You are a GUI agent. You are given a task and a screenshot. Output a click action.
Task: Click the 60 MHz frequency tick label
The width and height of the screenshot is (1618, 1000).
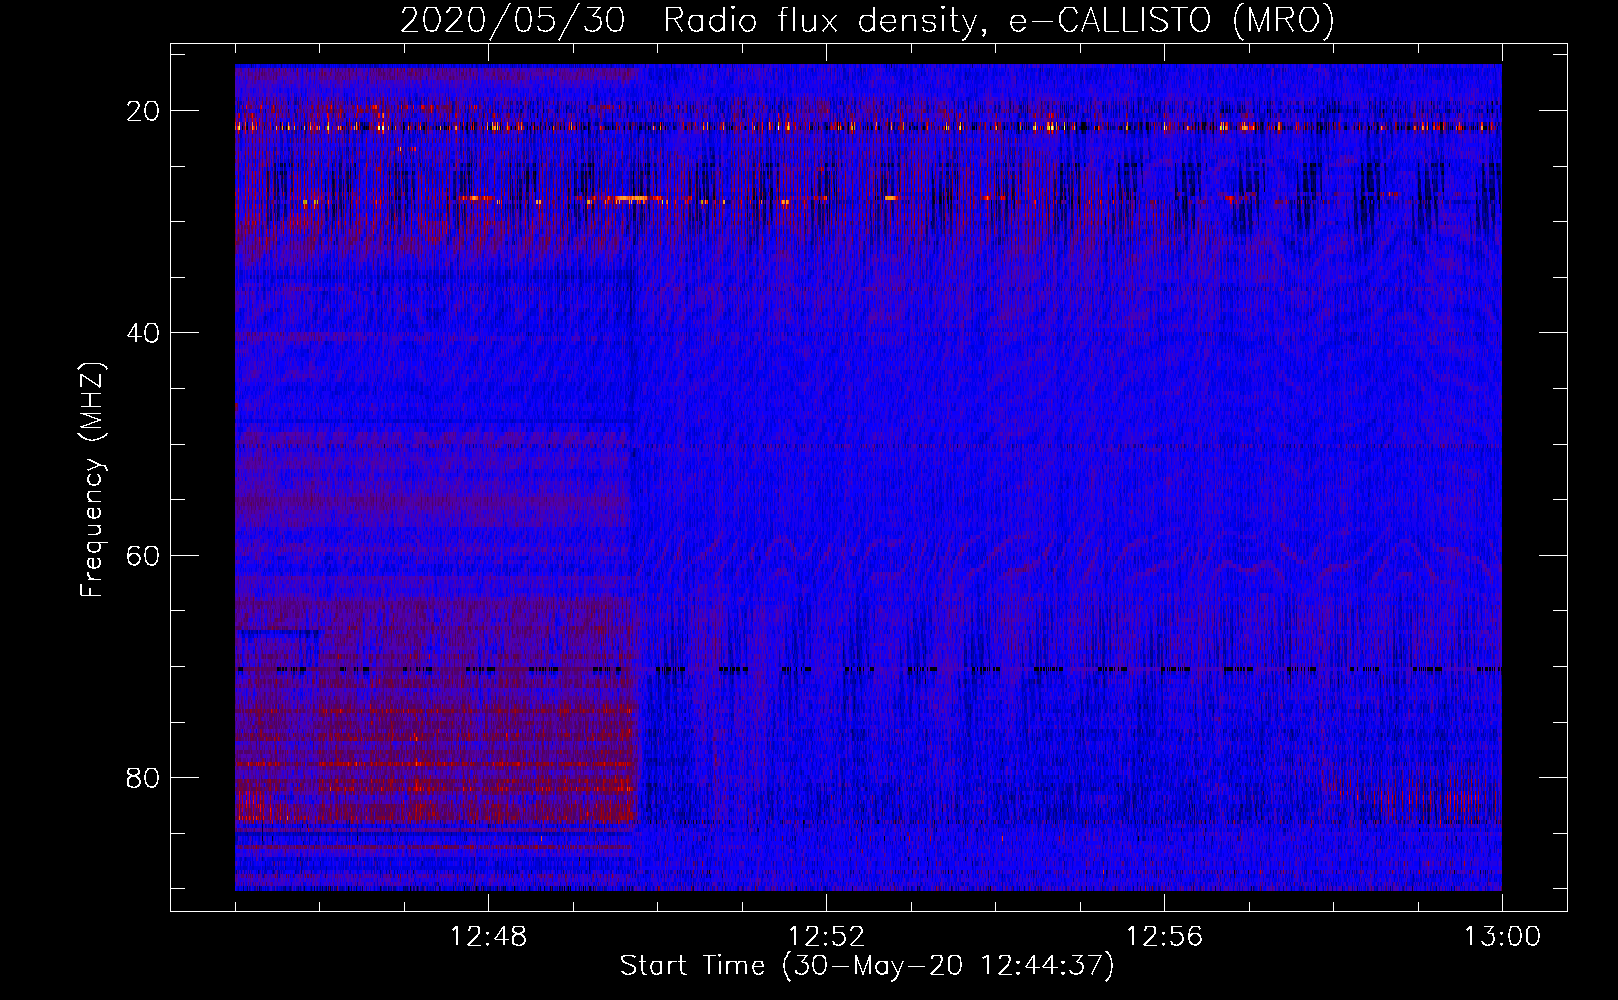tap(144, 555)
